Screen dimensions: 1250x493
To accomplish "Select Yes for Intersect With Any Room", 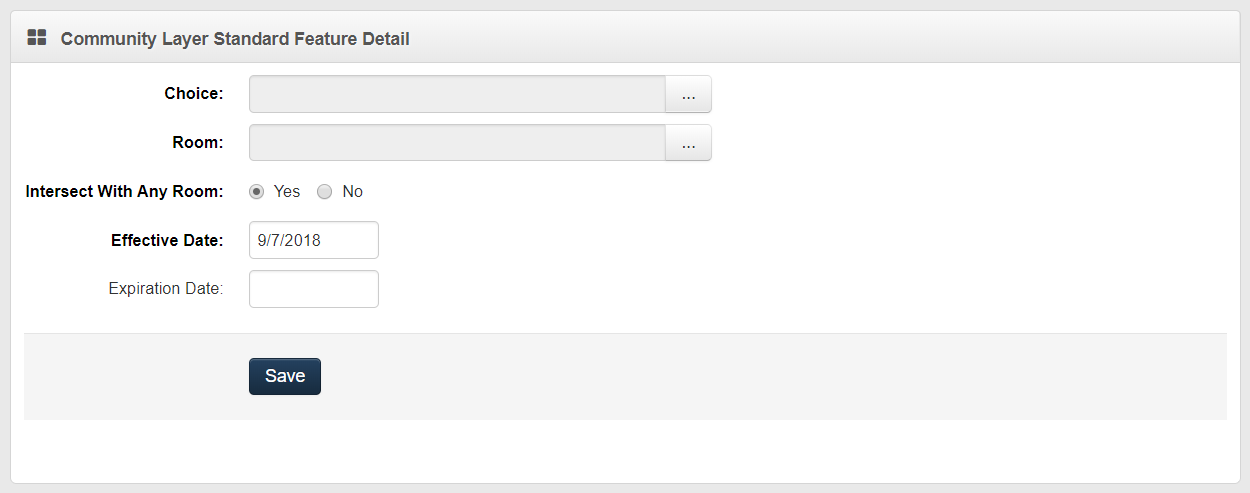I will (257, 192).
